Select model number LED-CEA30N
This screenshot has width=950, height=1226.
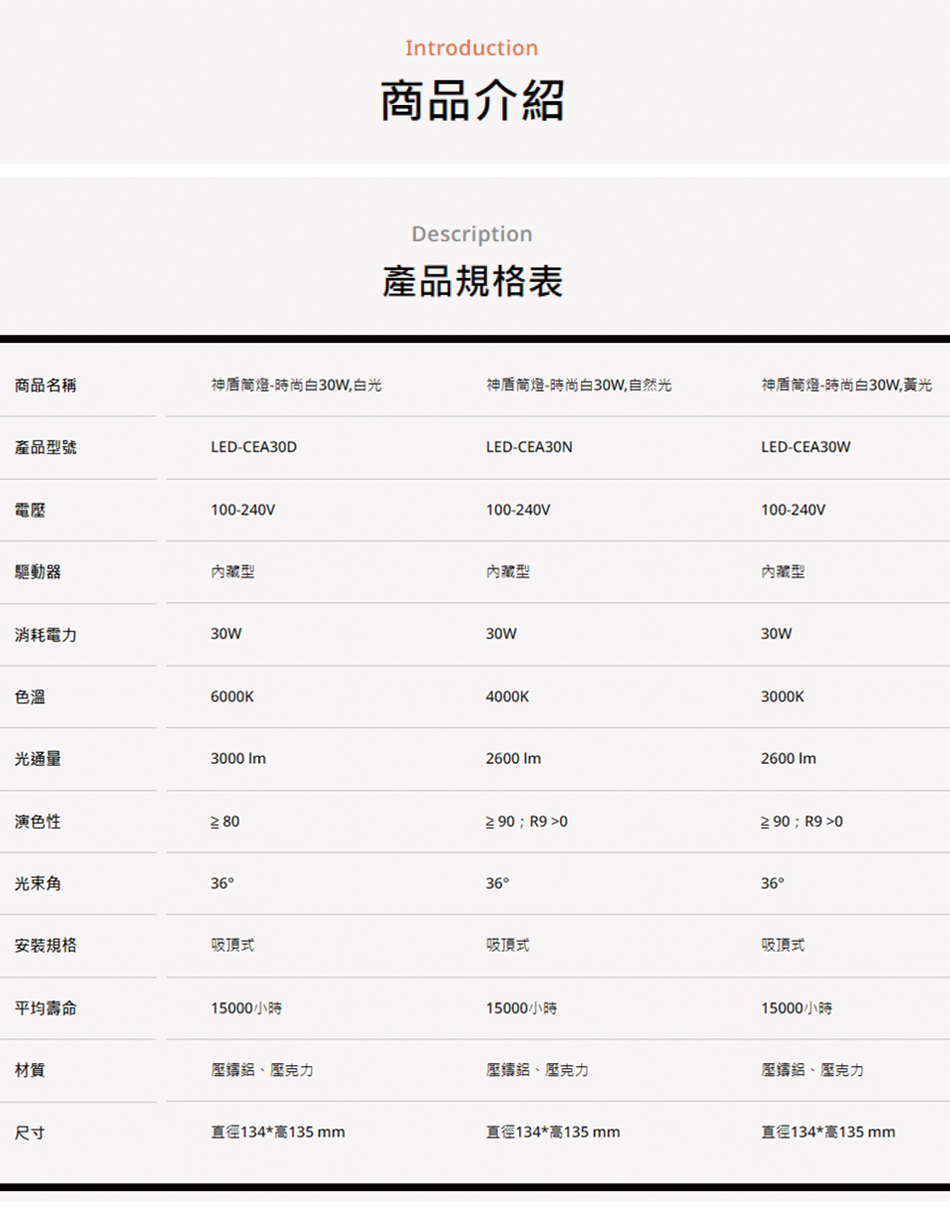[529, 447]
